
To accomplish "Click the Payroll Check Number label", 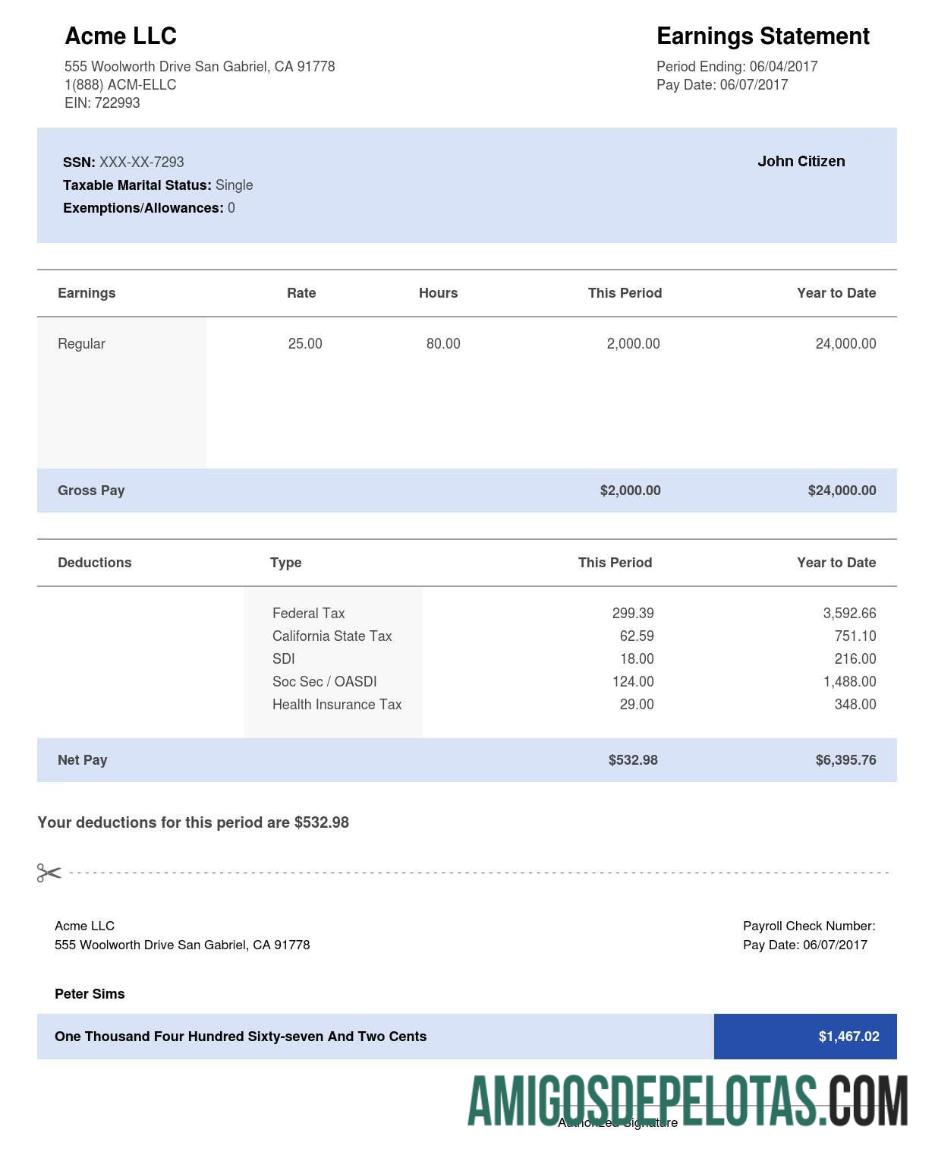I will coord(808,926).
